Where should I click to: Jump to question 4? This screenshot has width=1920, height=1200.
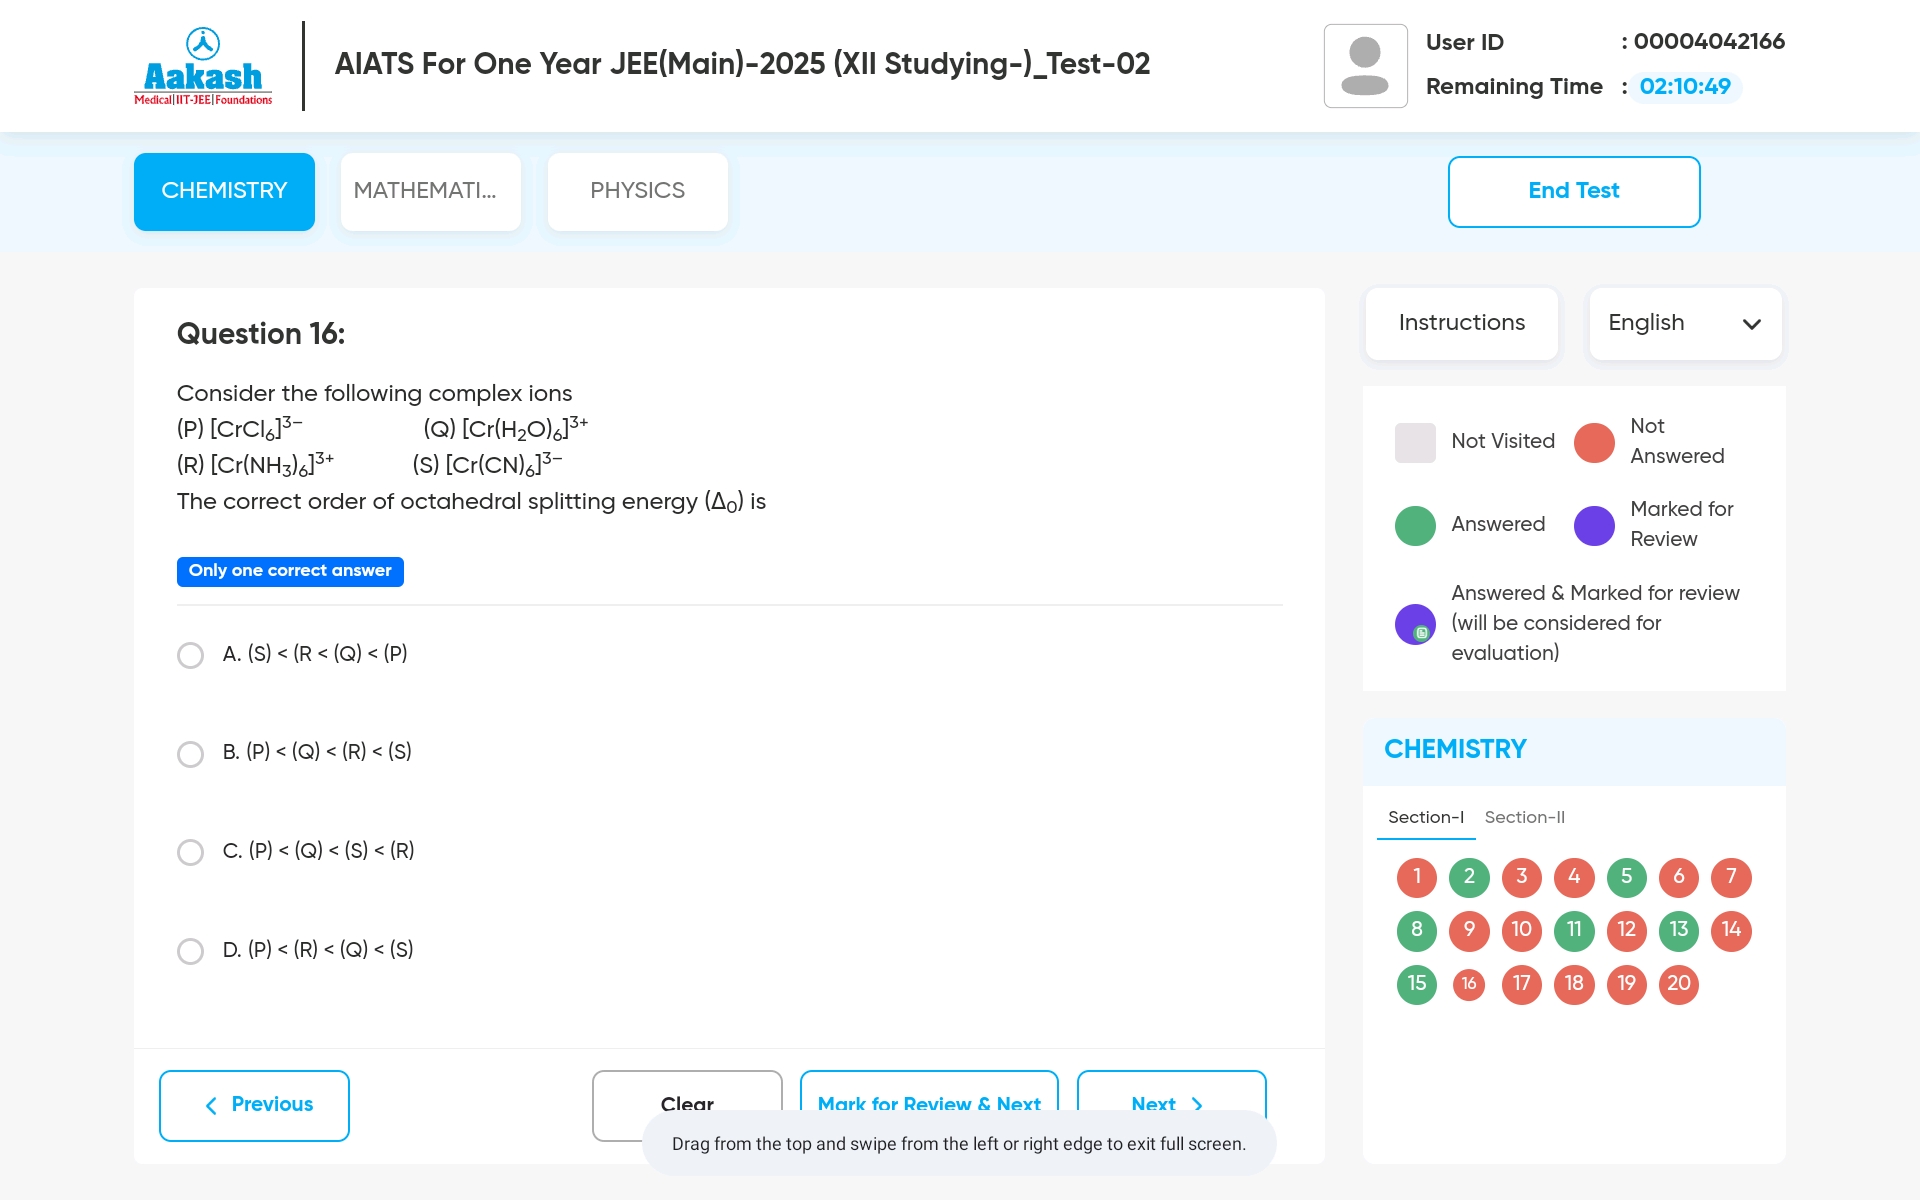point(1574,877)
